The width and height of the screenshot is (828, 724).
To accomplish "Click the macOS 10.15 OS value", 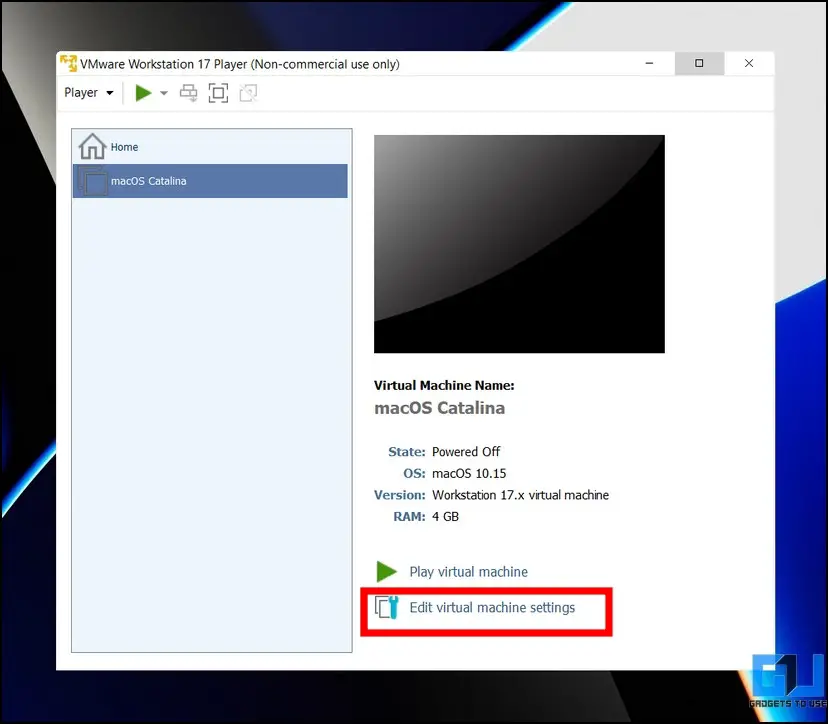I will tap(469, 474).
